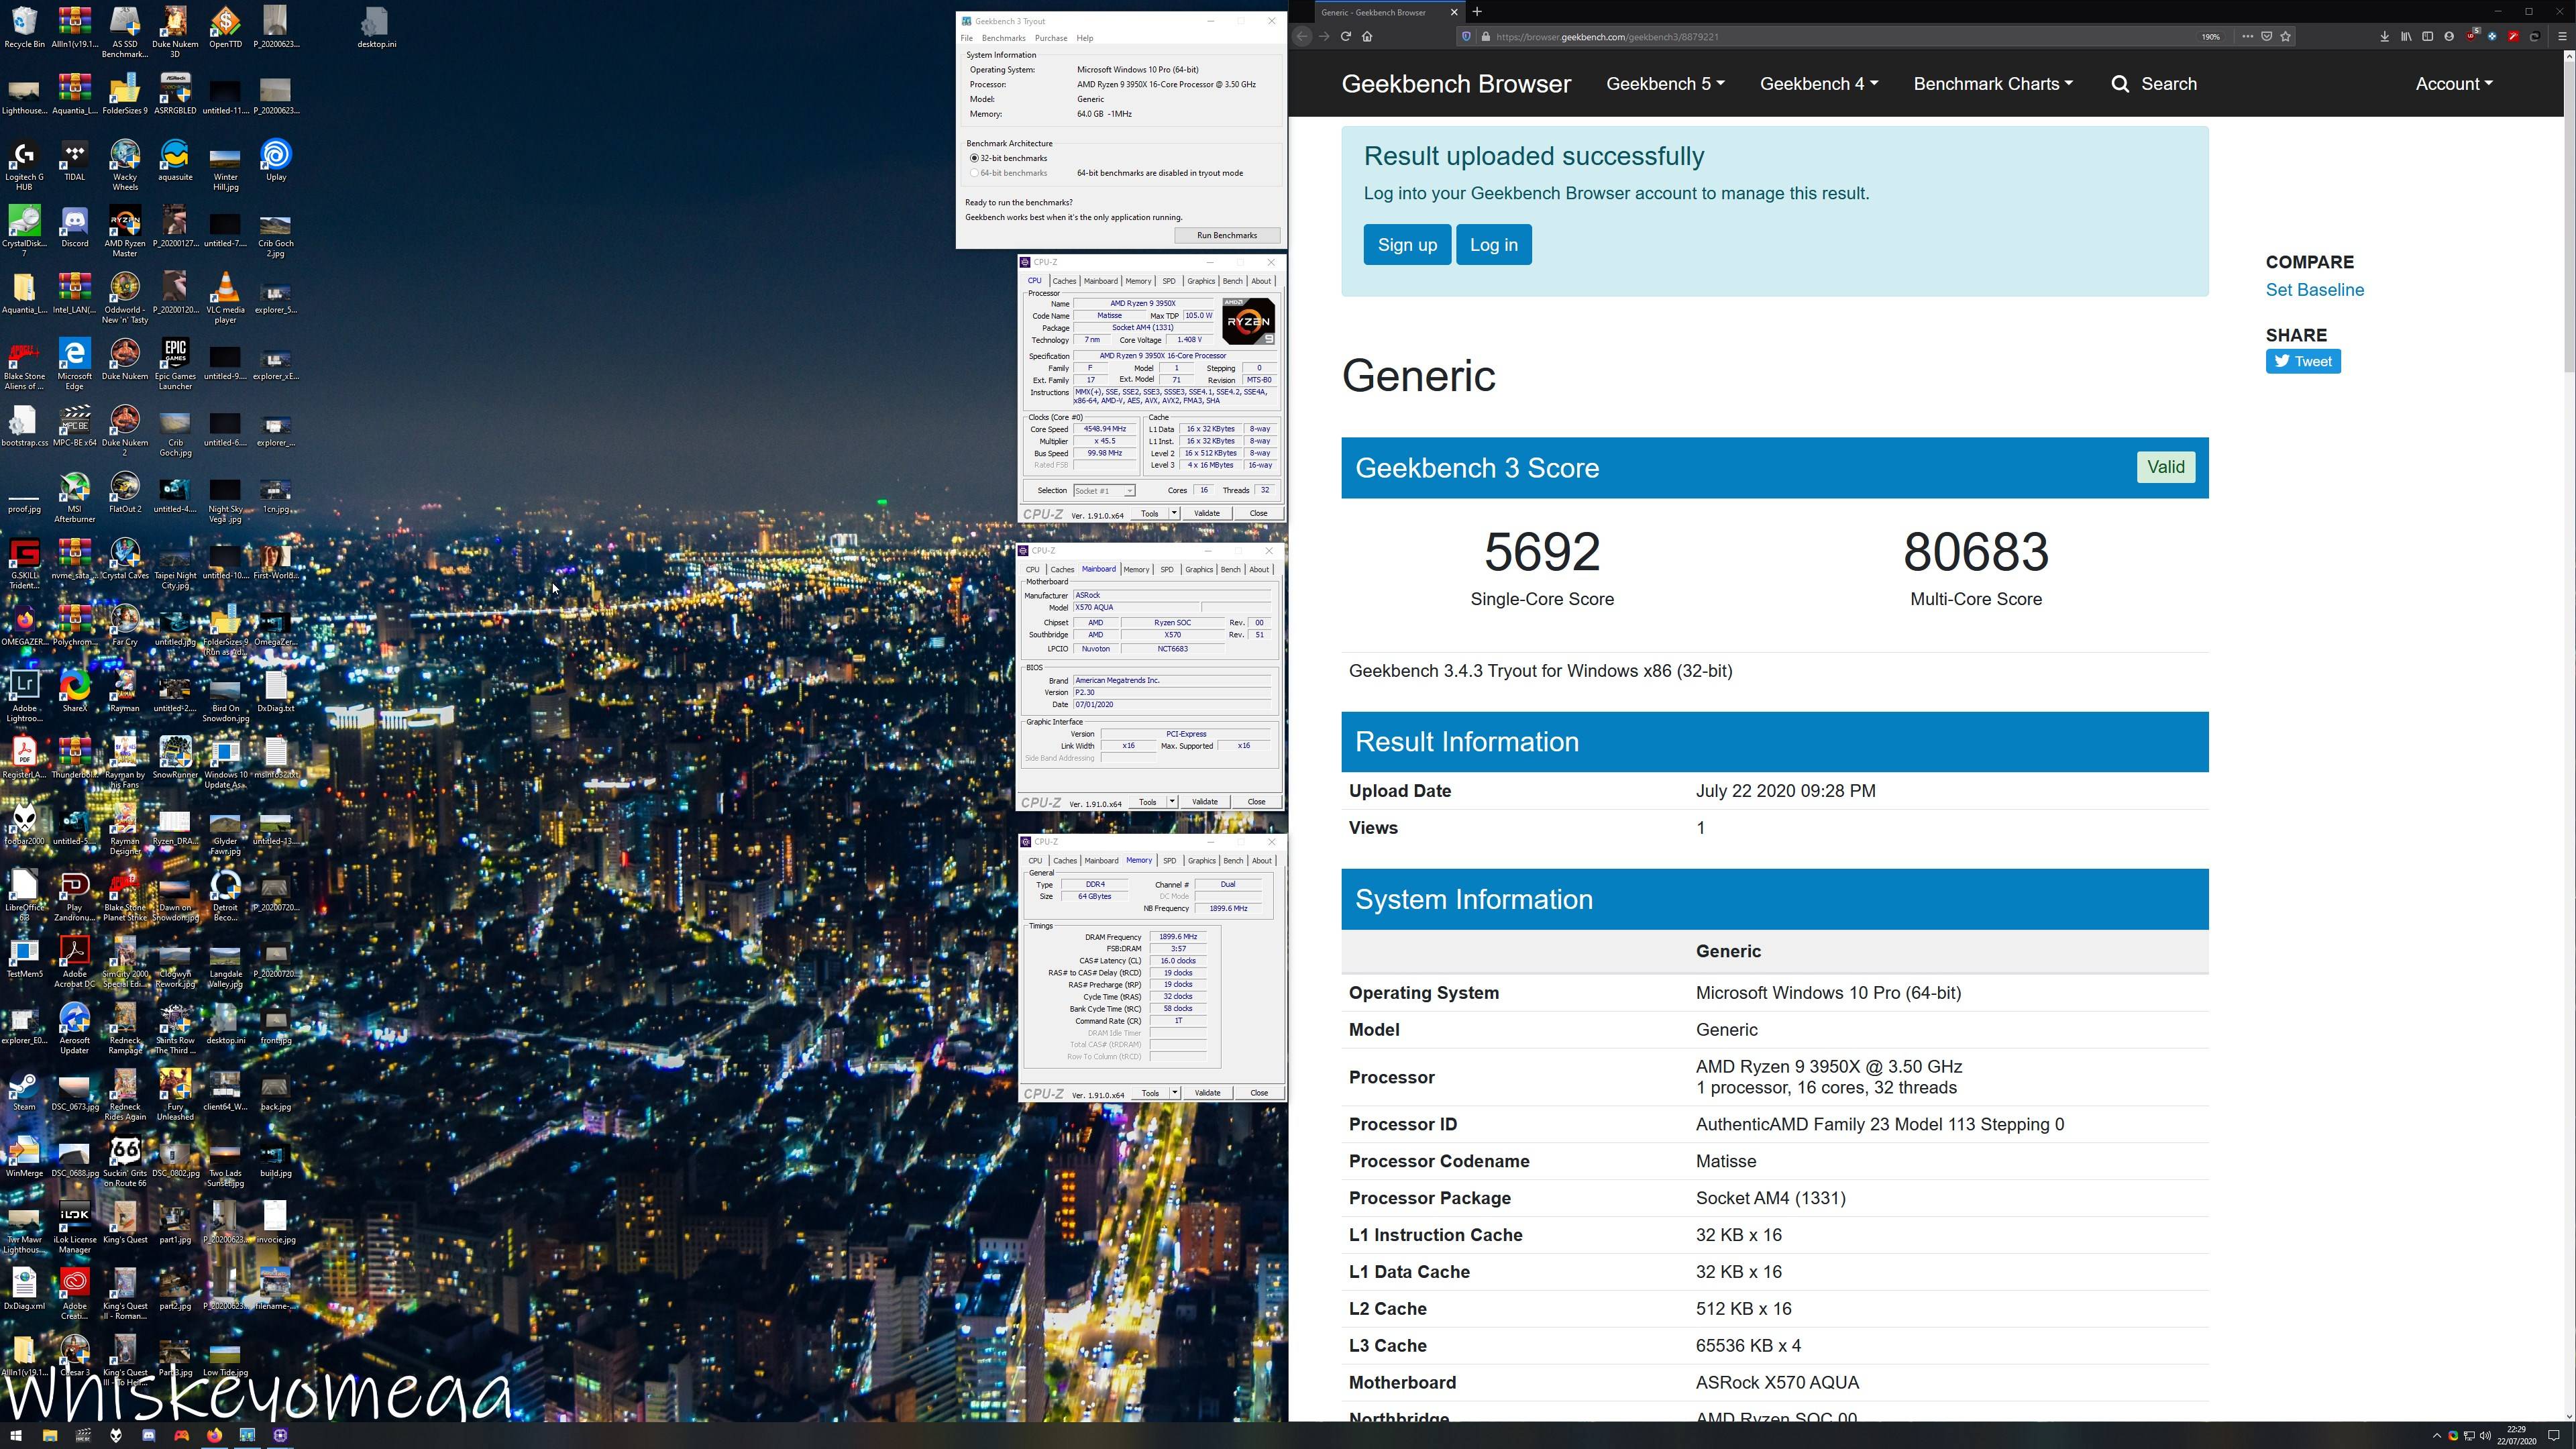Open the OpenTTD desktop icon
Image resolution: width=2576 pixels, height=1449 pixels.
225,28
